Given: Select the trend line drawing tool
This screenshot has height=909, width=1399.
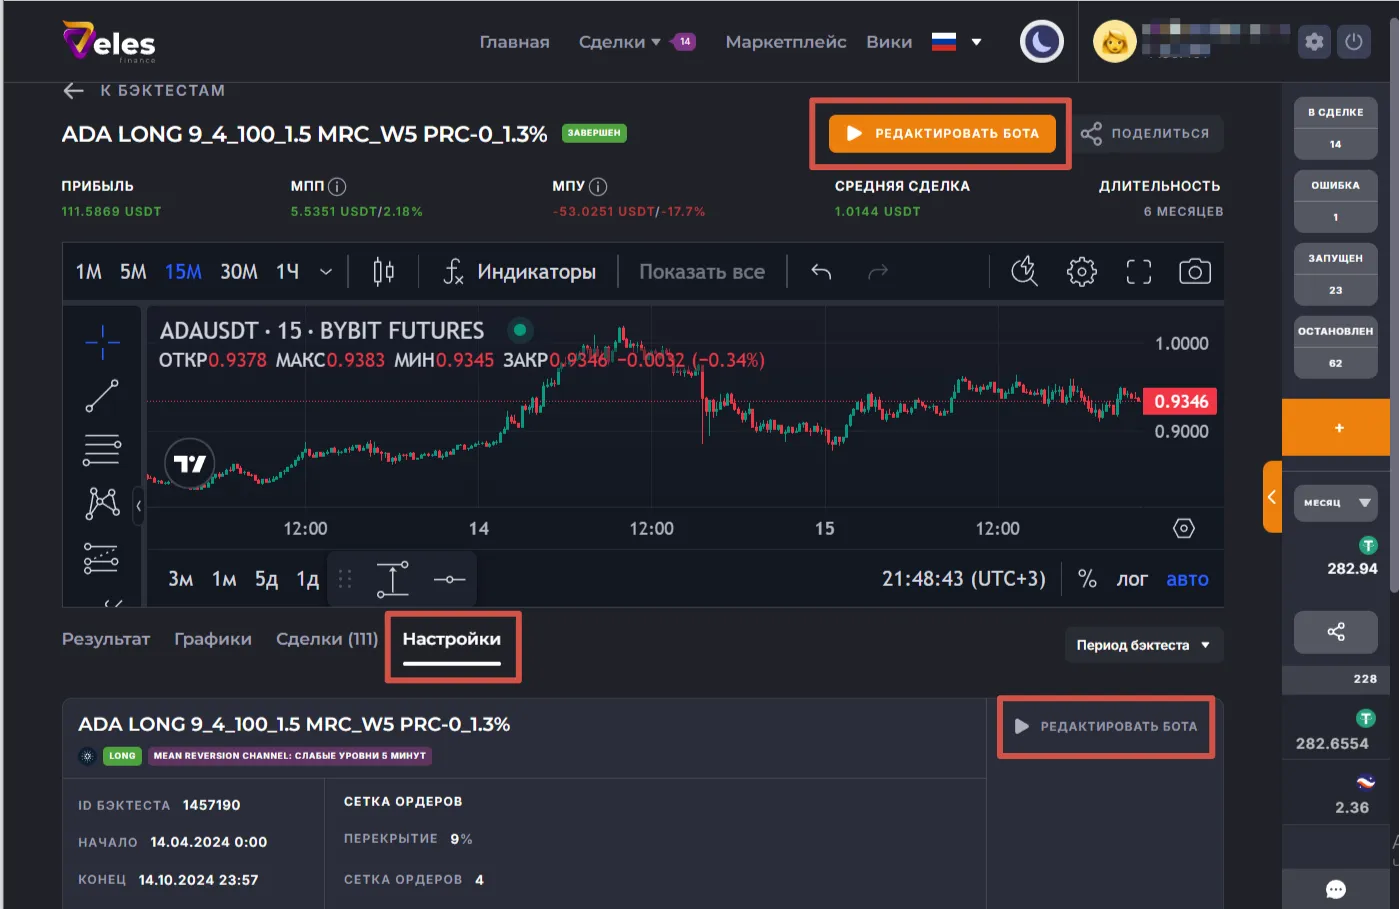Looking at the screenshot, I should click(x=102, y=396).
